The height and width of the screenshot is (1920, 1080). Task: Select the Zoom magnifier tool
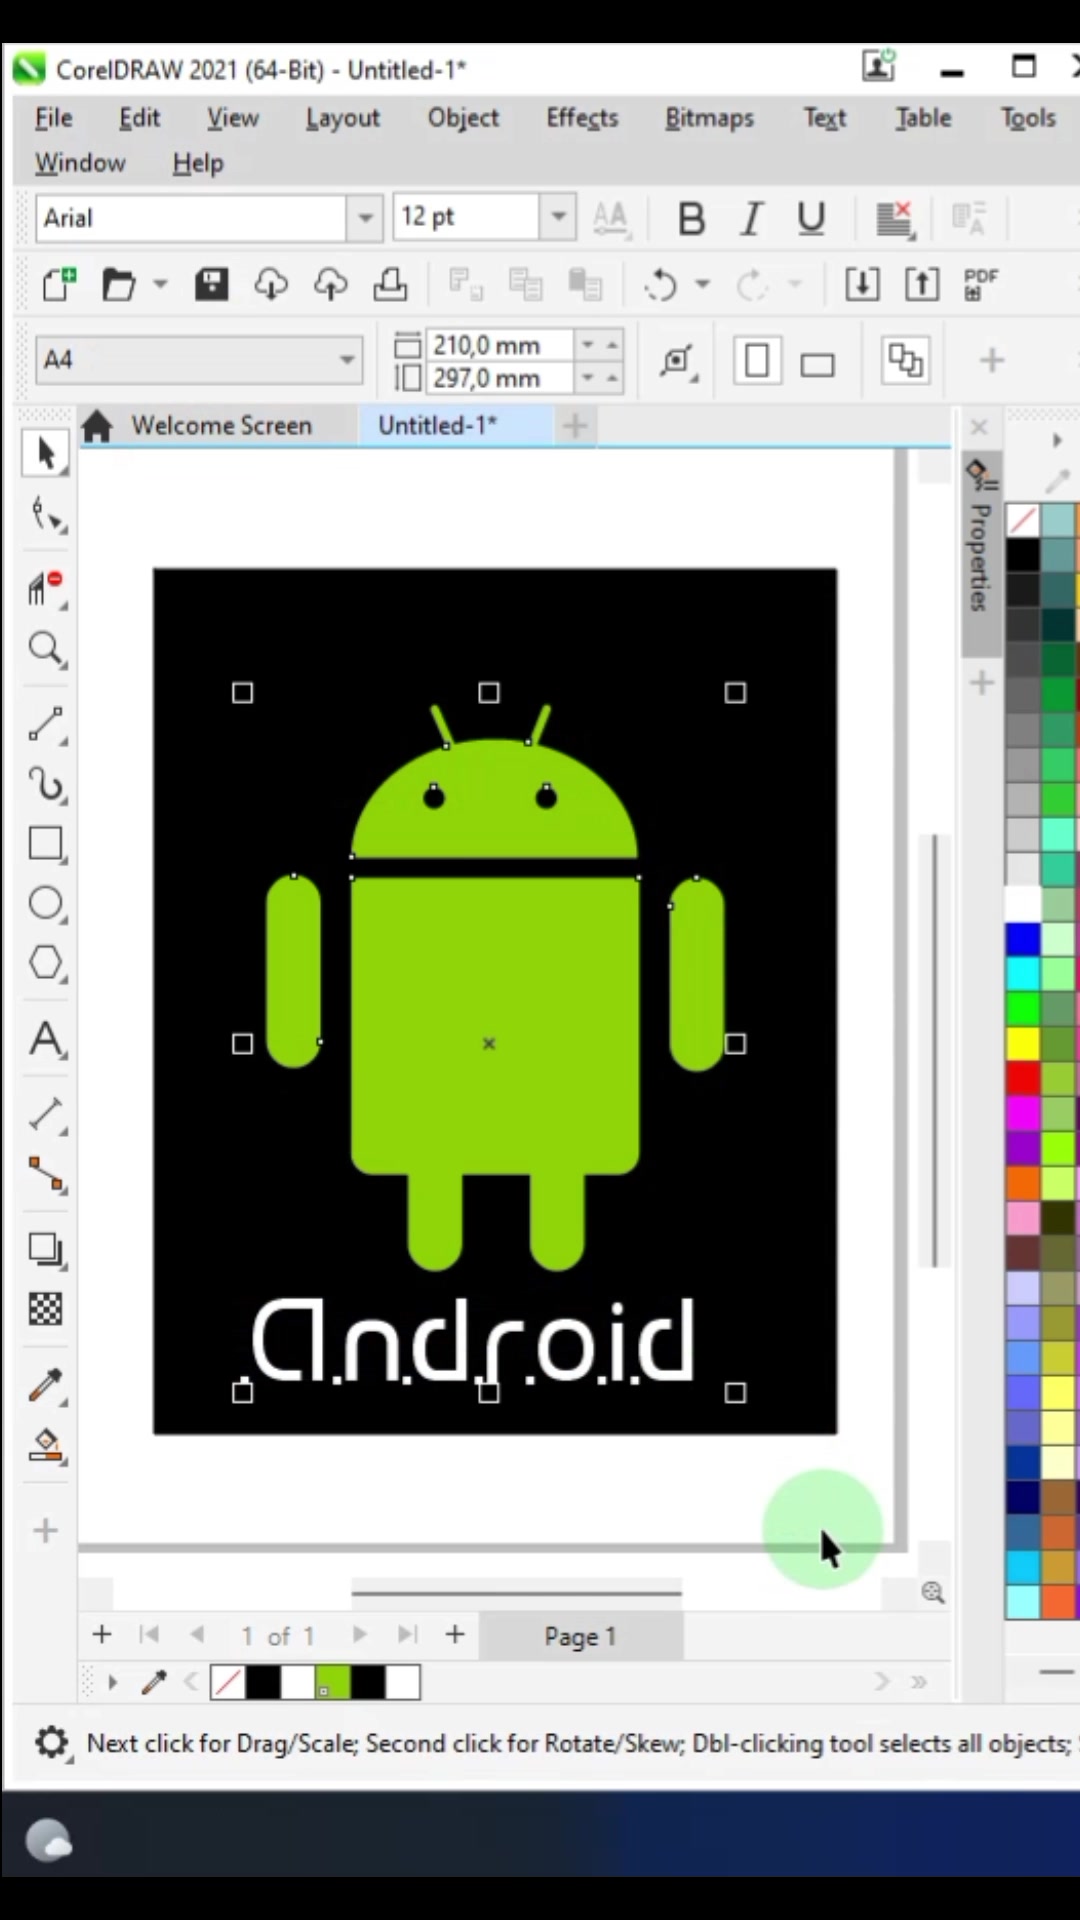tap(46, 649)
